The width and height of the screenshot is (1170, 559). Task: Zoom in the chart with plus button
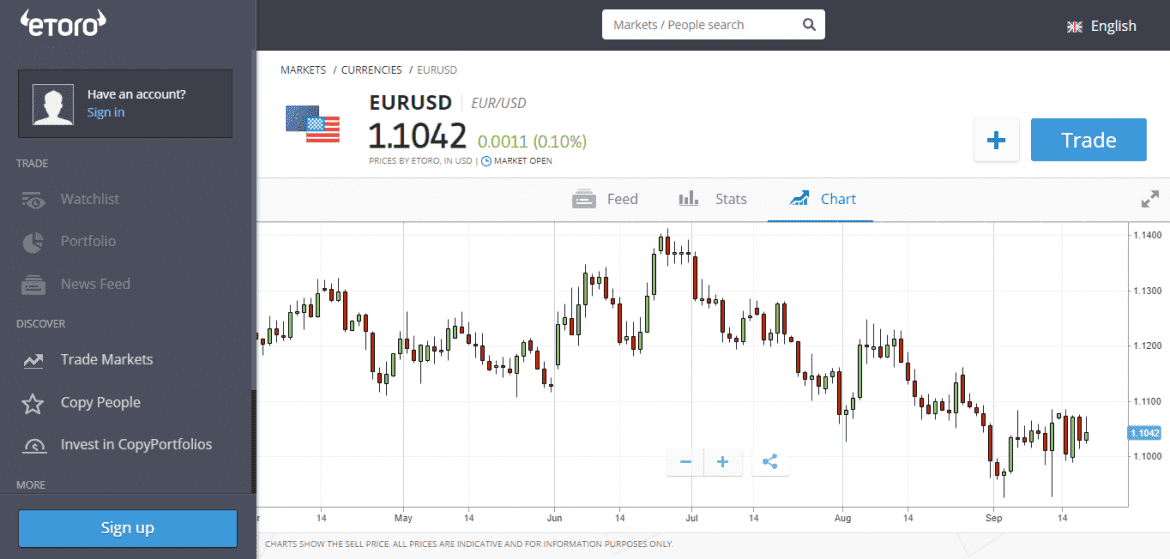click(722, 462)
